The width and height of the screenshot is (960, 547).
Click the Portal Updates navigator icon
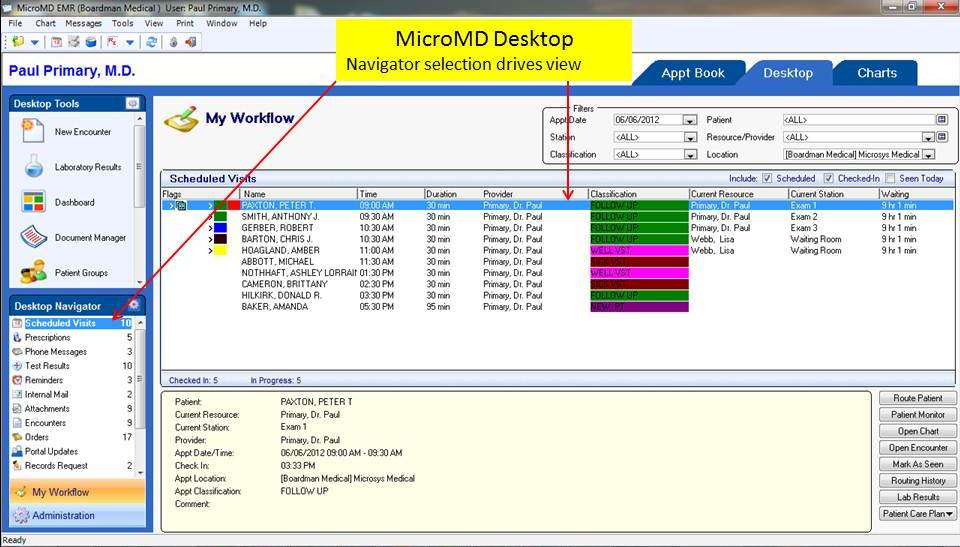click(x=17, y=451)
